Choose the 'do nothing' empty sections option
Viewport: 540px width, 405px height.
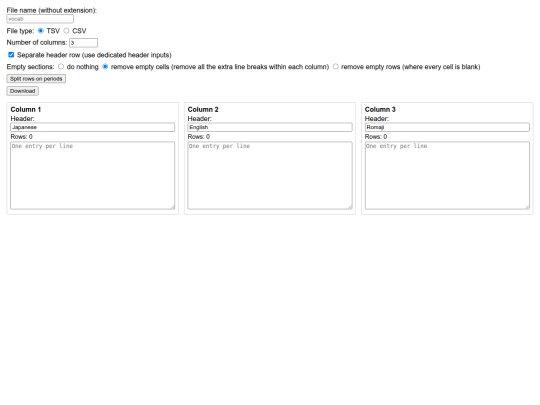pos(61,66)
